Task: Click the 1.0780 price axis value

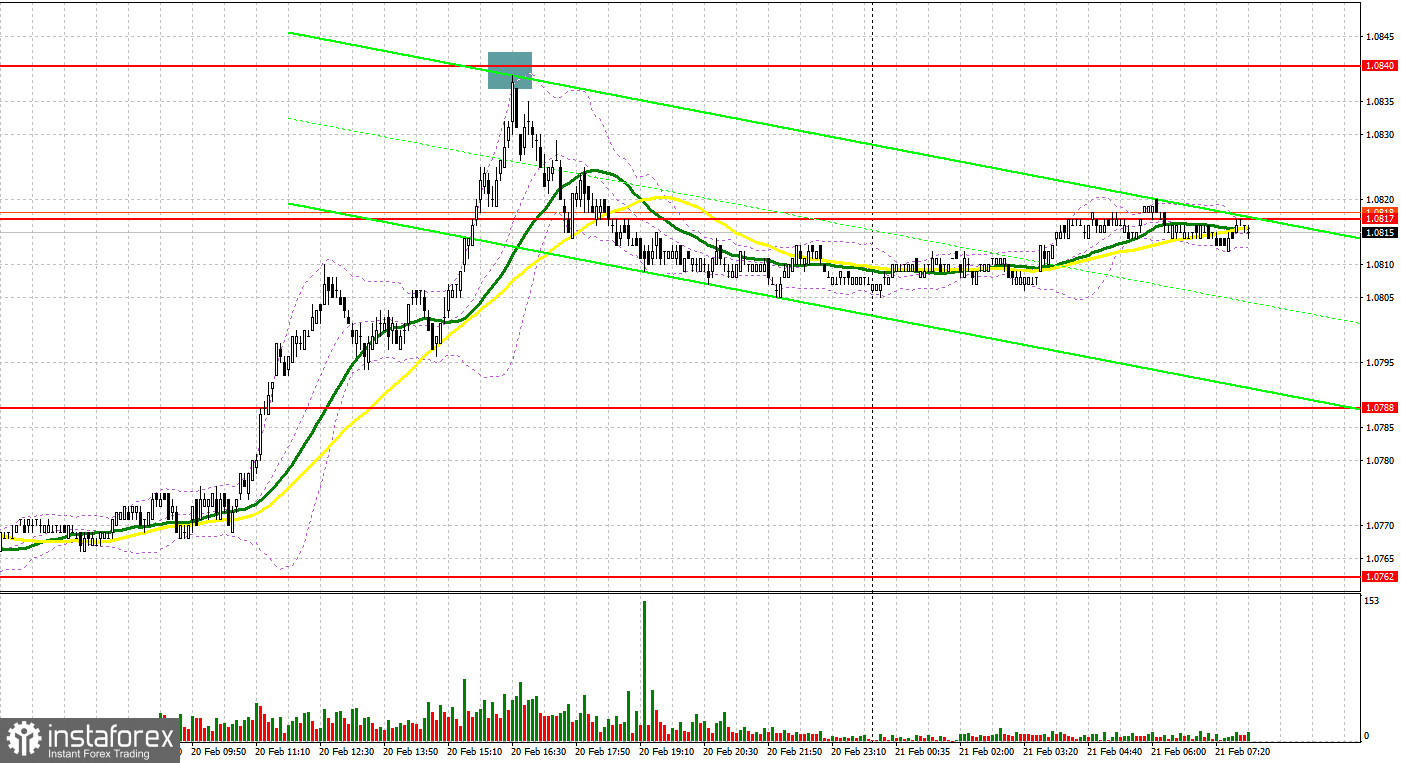Action: [1379, 460]
